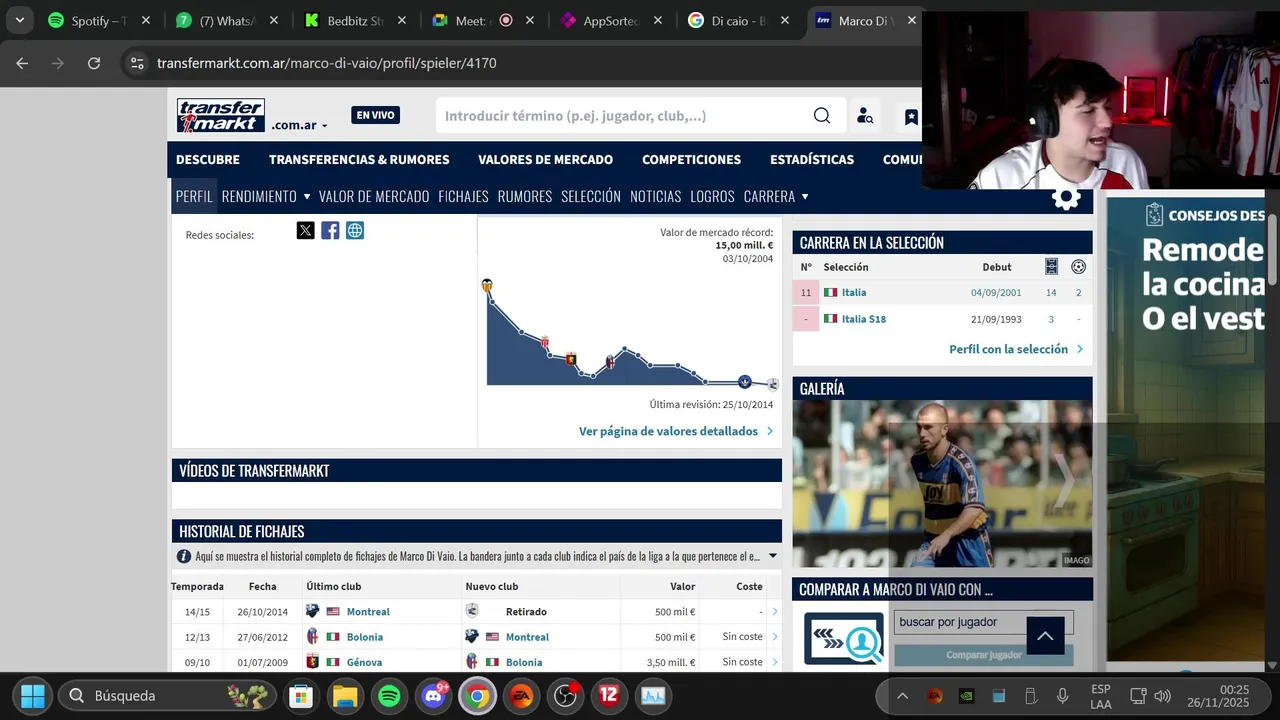This screenshot has width=1280, height=720.
Task: Go back to the previous page
Action: point(22,63)
